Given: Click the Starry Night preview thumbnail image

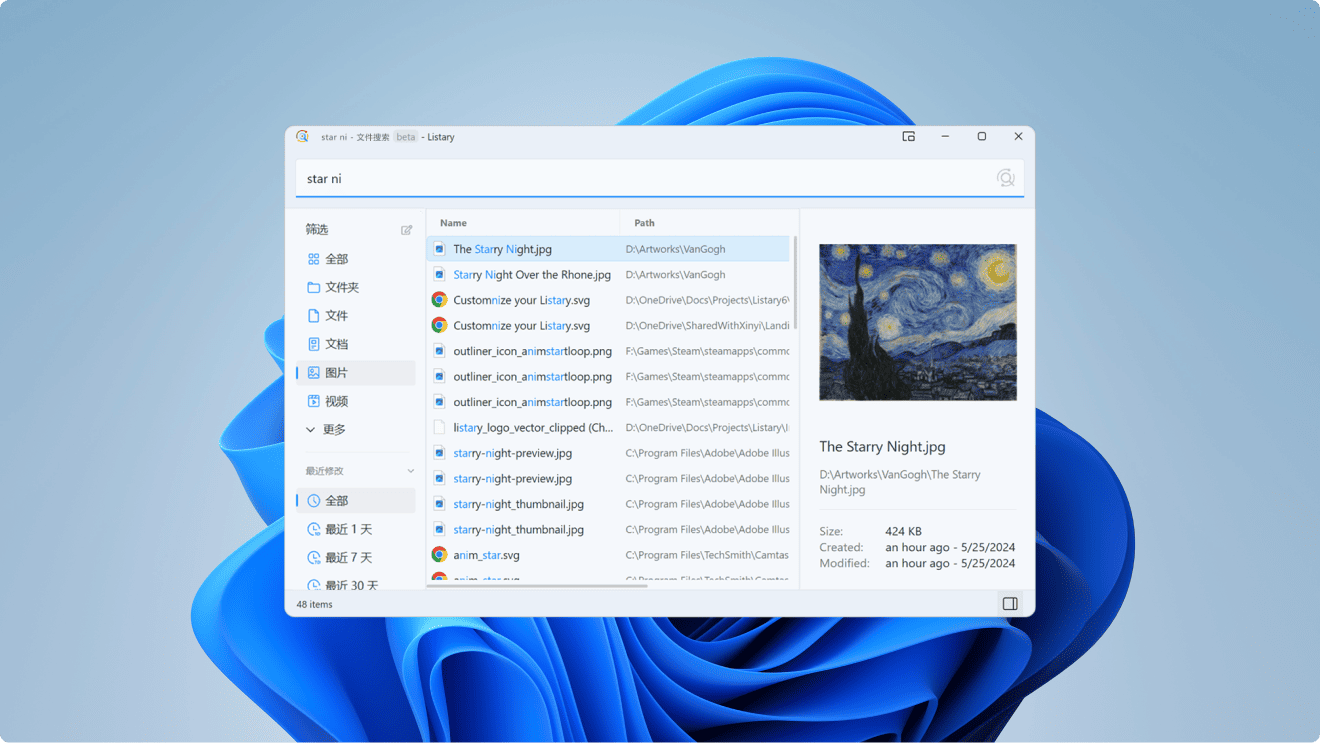Looking at the screenshot, I should pos(918,322).
